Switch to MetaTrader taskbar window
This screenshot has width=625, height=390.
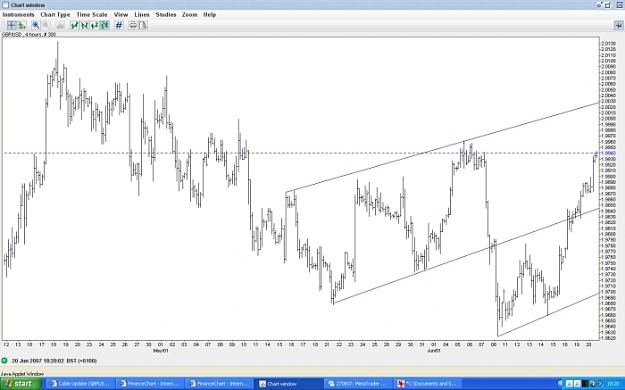[x=357, y=384]
